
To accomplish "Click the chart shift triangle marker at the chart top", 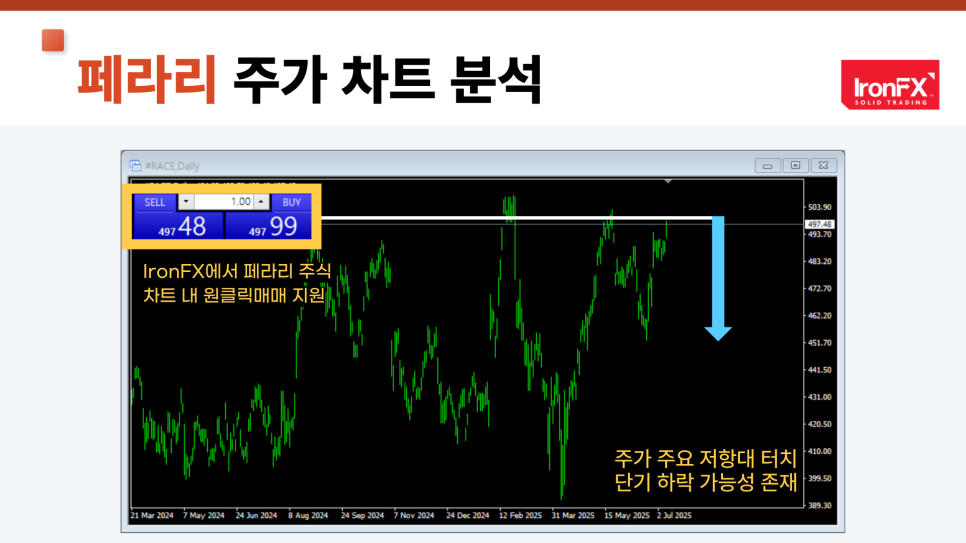I will coord(668,182).
